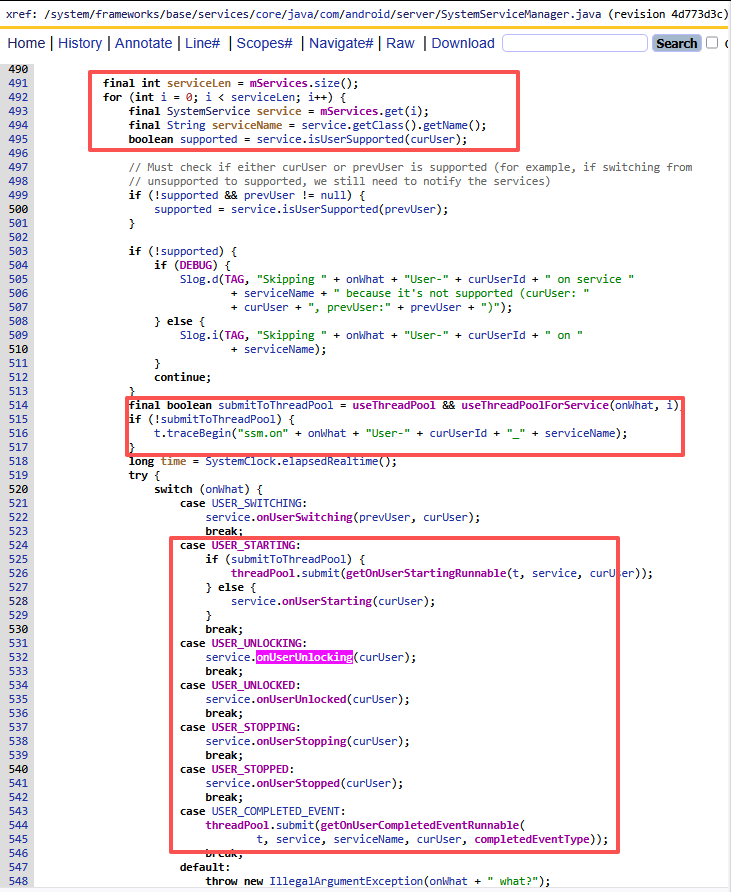Open onUserStopped symbol on line 541
731x892 pixels.
(x=298, y=783)
